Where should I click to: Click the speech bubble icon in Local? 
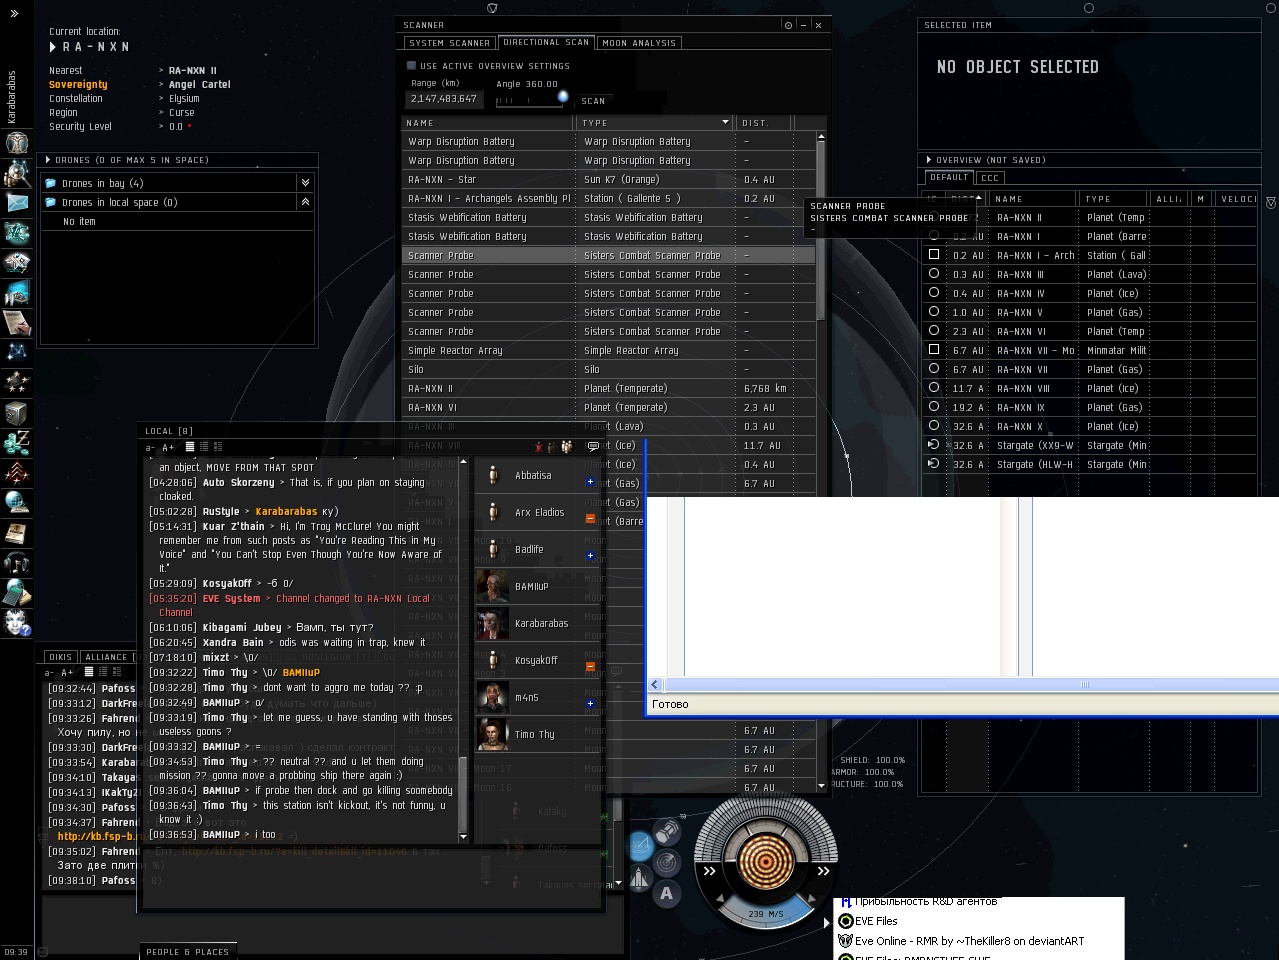[x=593, y=447]
